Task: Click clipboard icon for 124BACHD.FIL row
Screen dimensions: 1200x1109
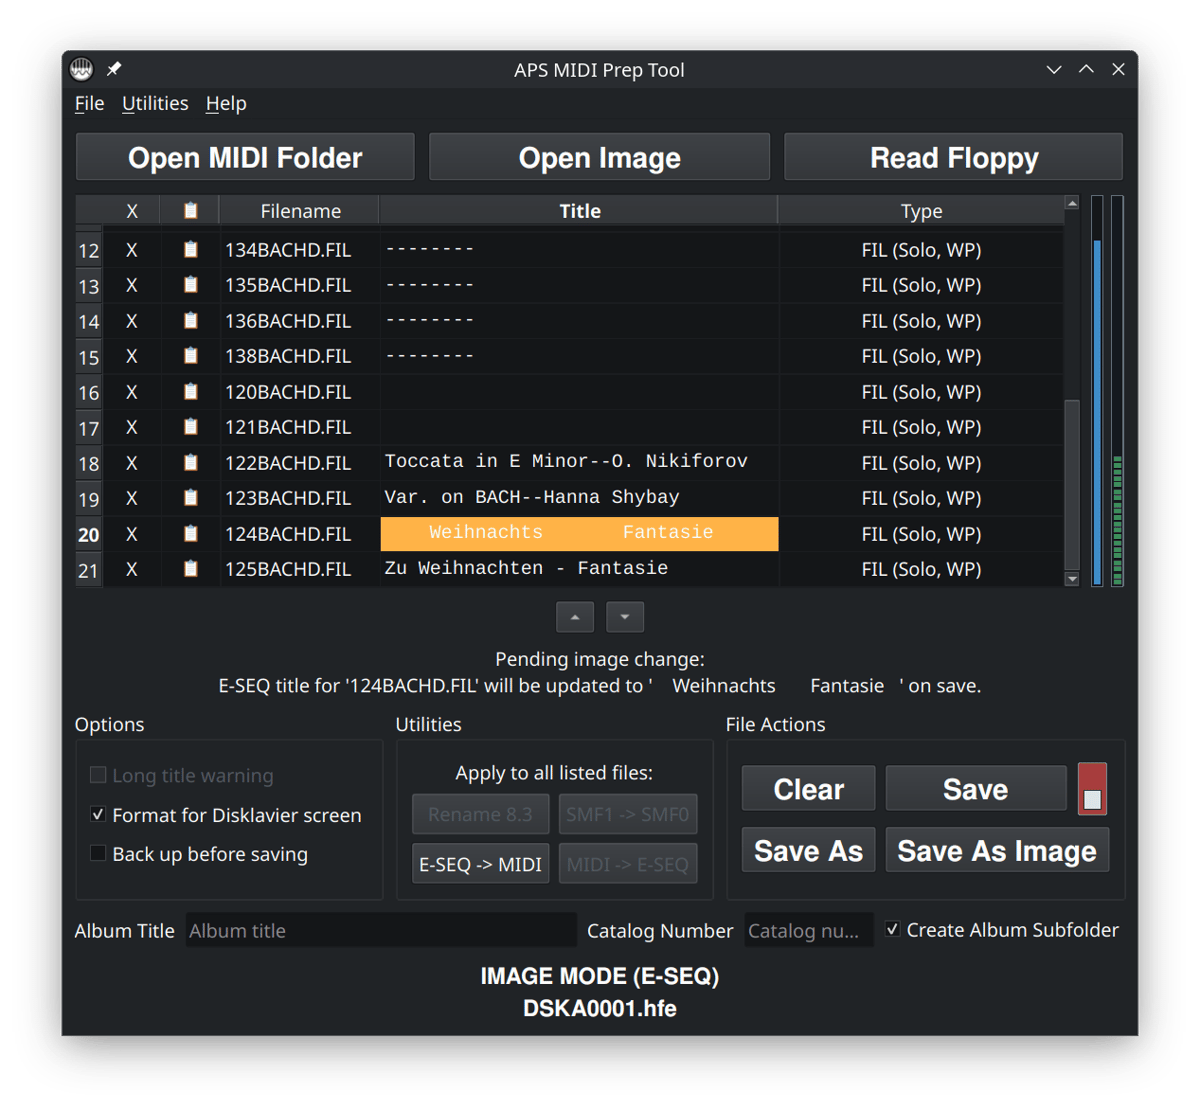Action: pyautogui.click(x=190, y=533)
